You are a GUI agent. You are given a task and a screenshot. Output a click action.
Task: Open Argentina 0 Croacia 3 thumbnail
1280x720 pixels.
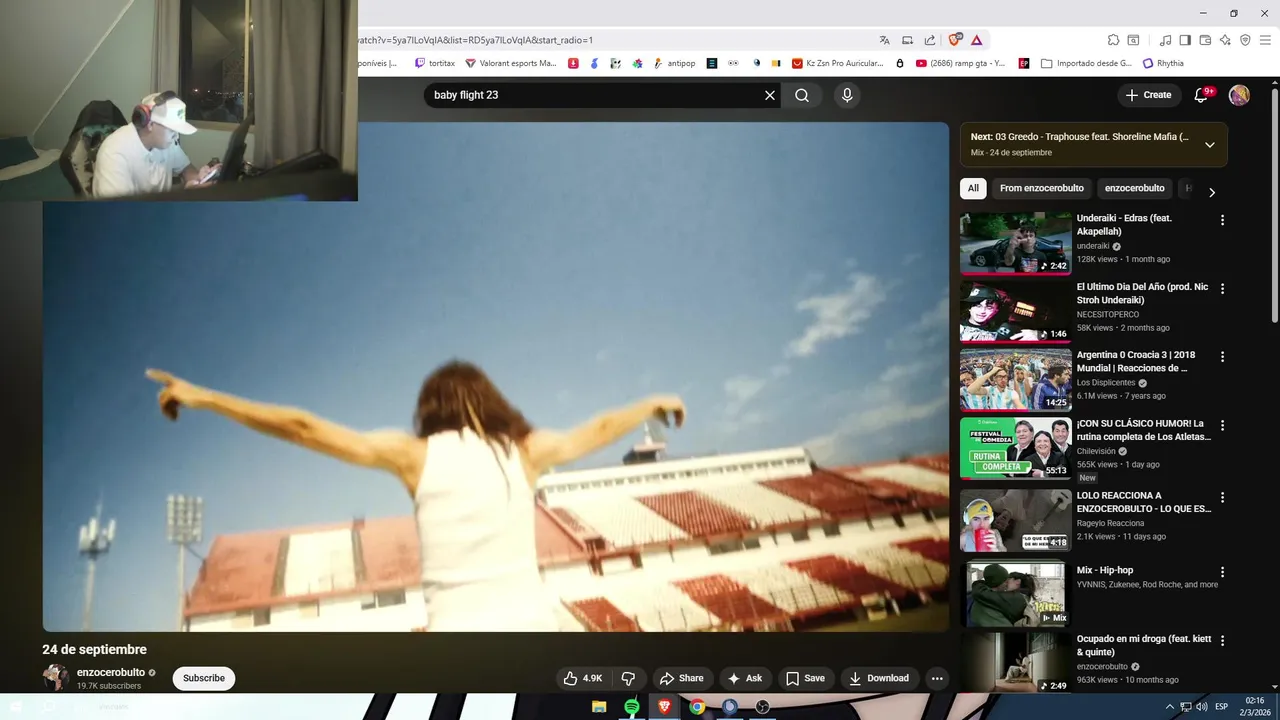pyautogui.click(x=1016, y=379)
